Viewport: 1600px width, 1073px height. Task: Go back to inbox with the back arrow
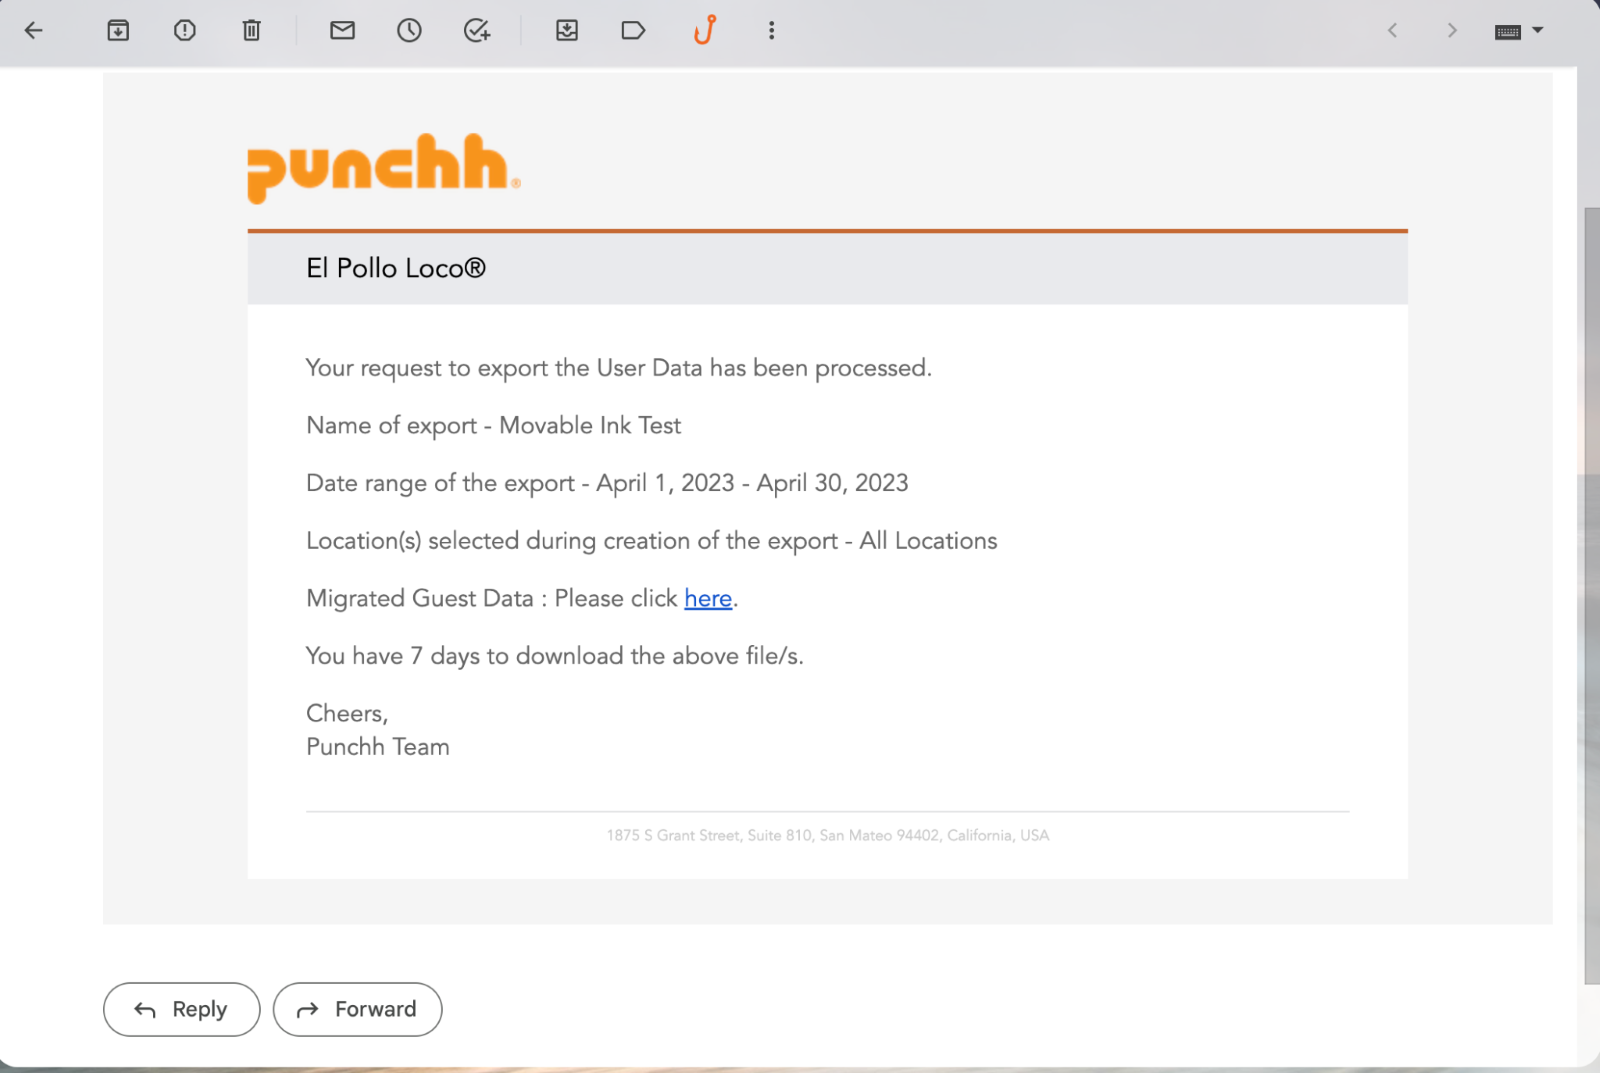tap(34, 31)
